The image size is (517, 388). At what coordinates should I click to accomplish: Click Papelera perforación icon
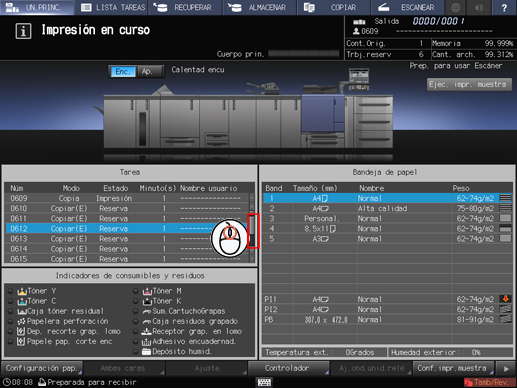click(x=22, y=321)
